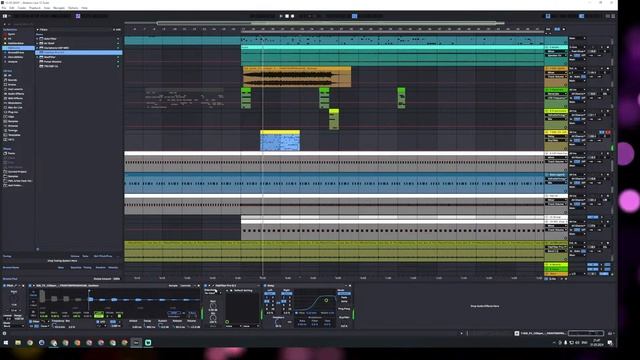Screen dimensions: 640x360
Task: Expand third item in browser results list
Action: [38, 48]
